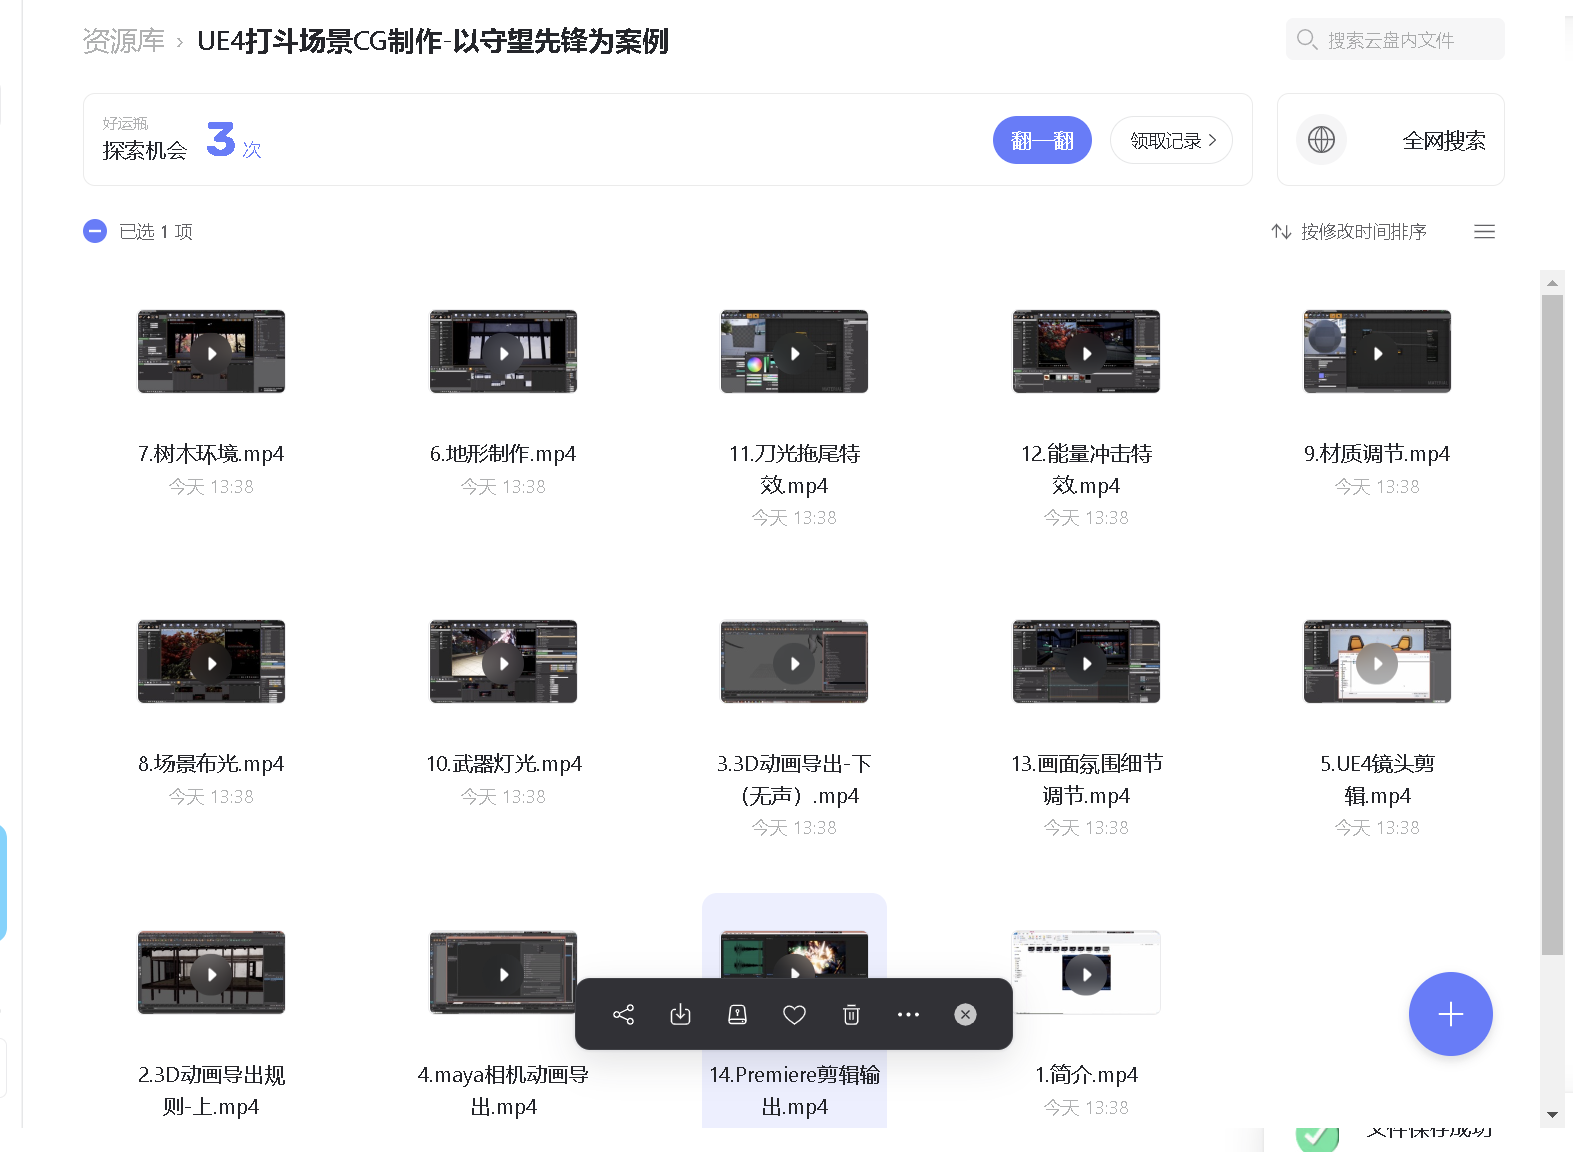
Task: Favorite the selected file with the heart icon
Action: pos(794,1015)
